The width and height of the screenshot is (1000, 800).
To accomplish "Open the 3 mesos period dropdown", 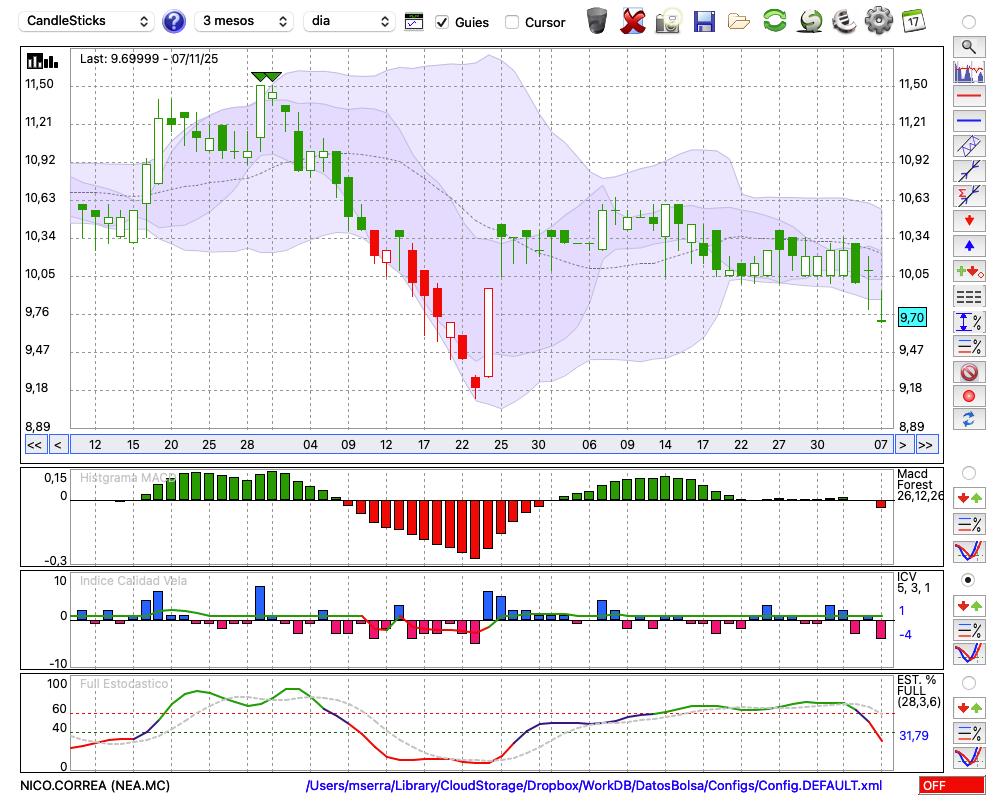I will click(244, 21).
